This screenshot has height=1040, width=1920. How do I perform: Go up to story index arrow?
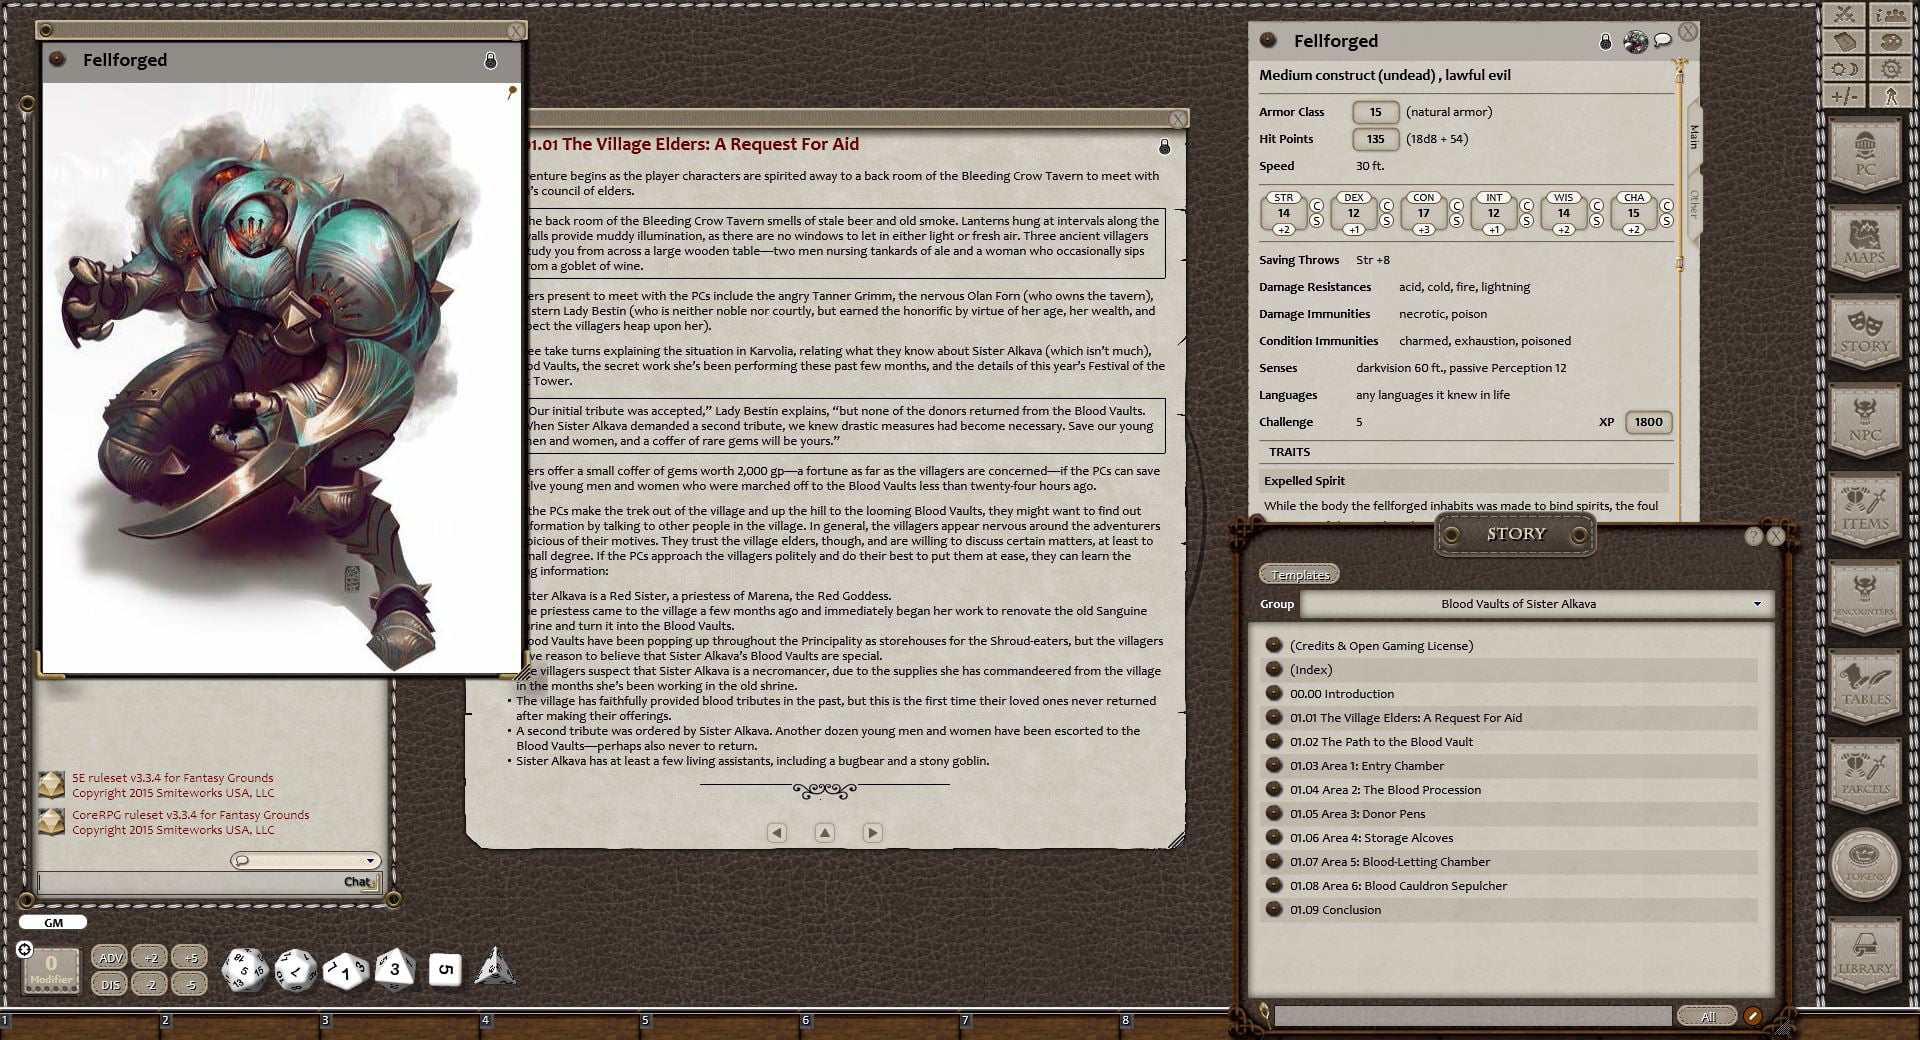824,832
